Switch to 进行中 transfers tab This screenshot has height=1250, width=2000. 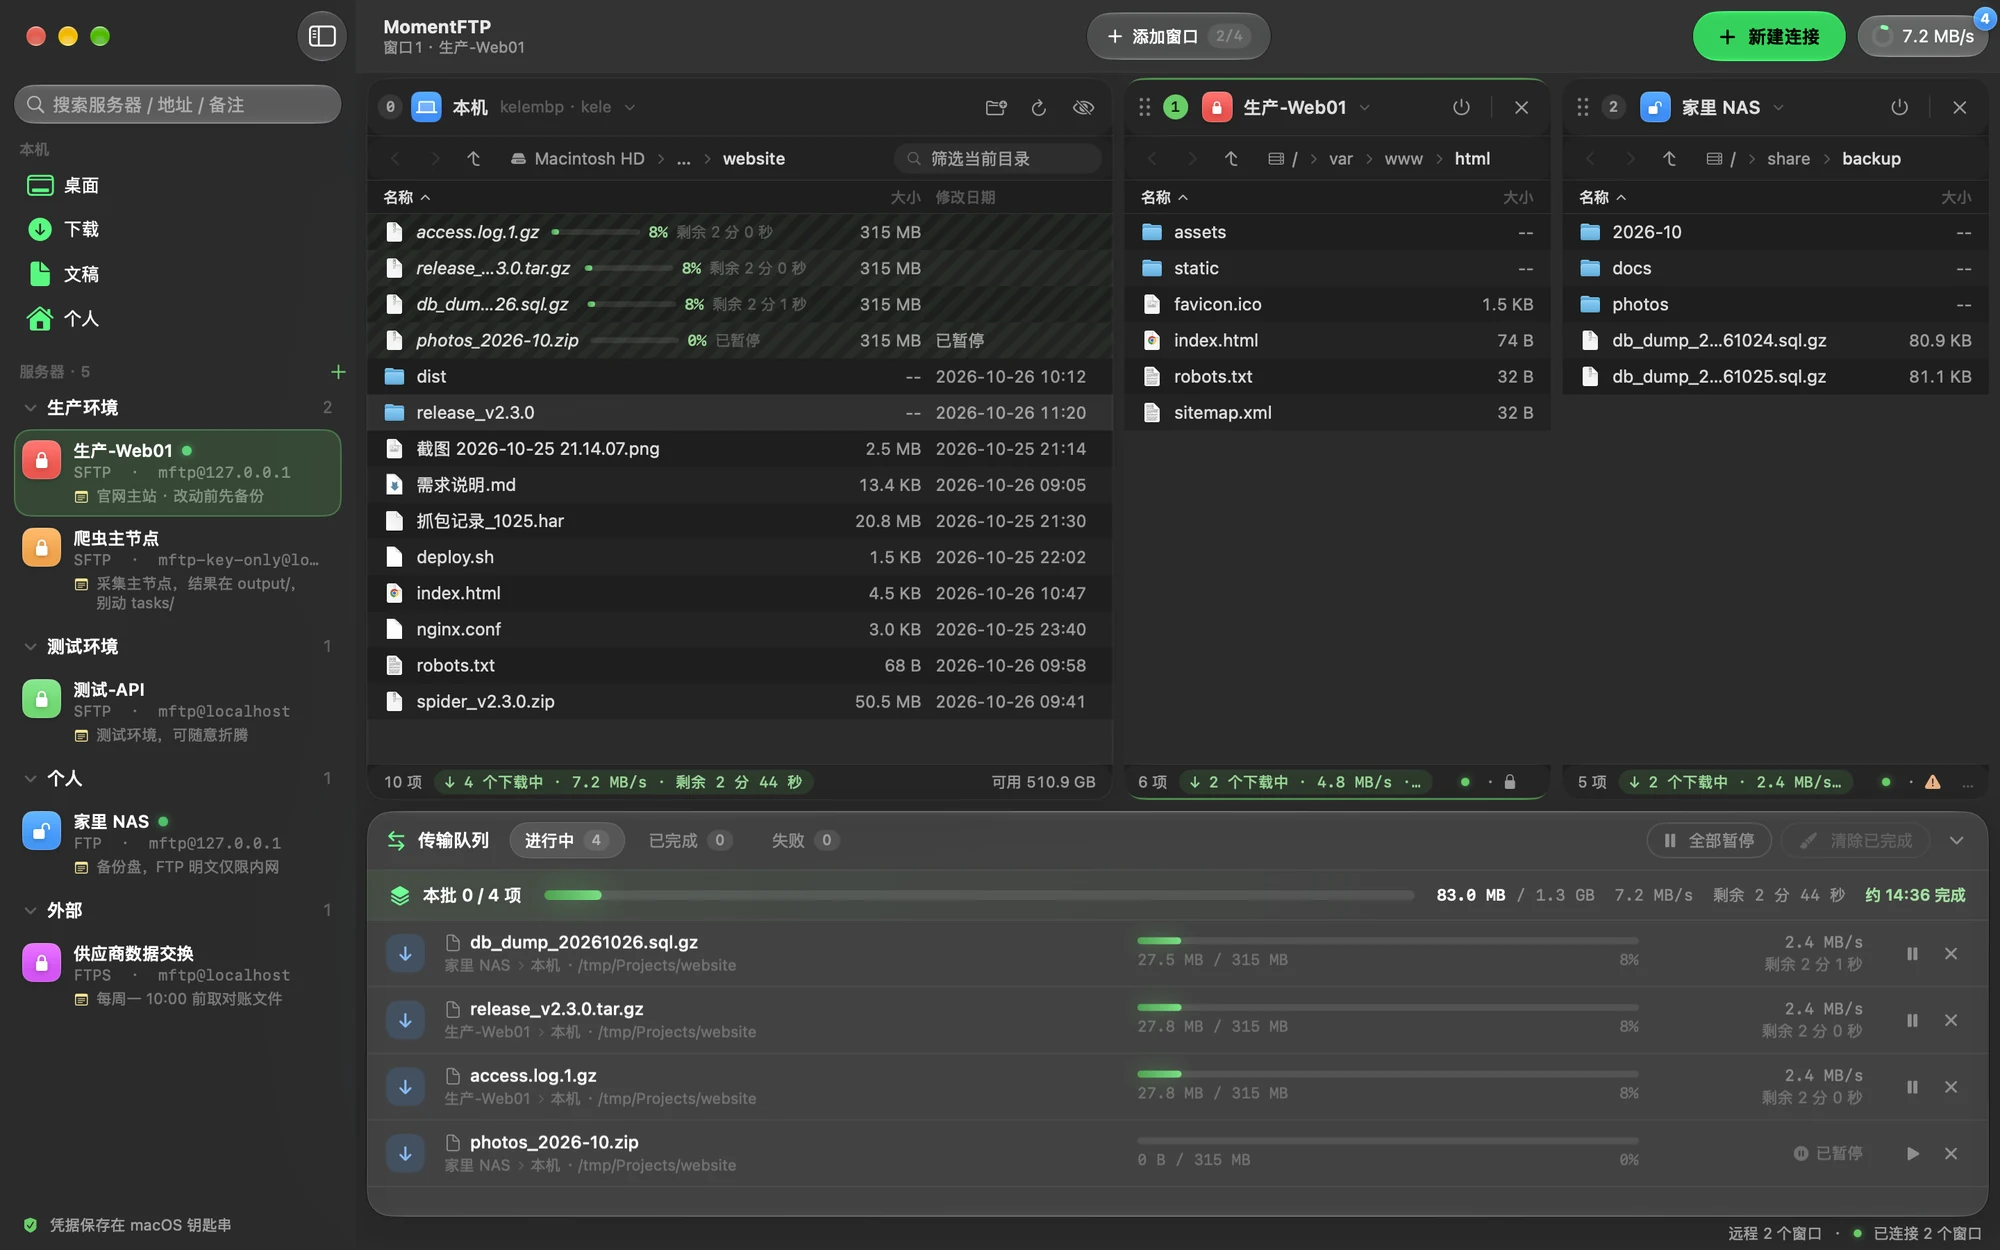566,841
